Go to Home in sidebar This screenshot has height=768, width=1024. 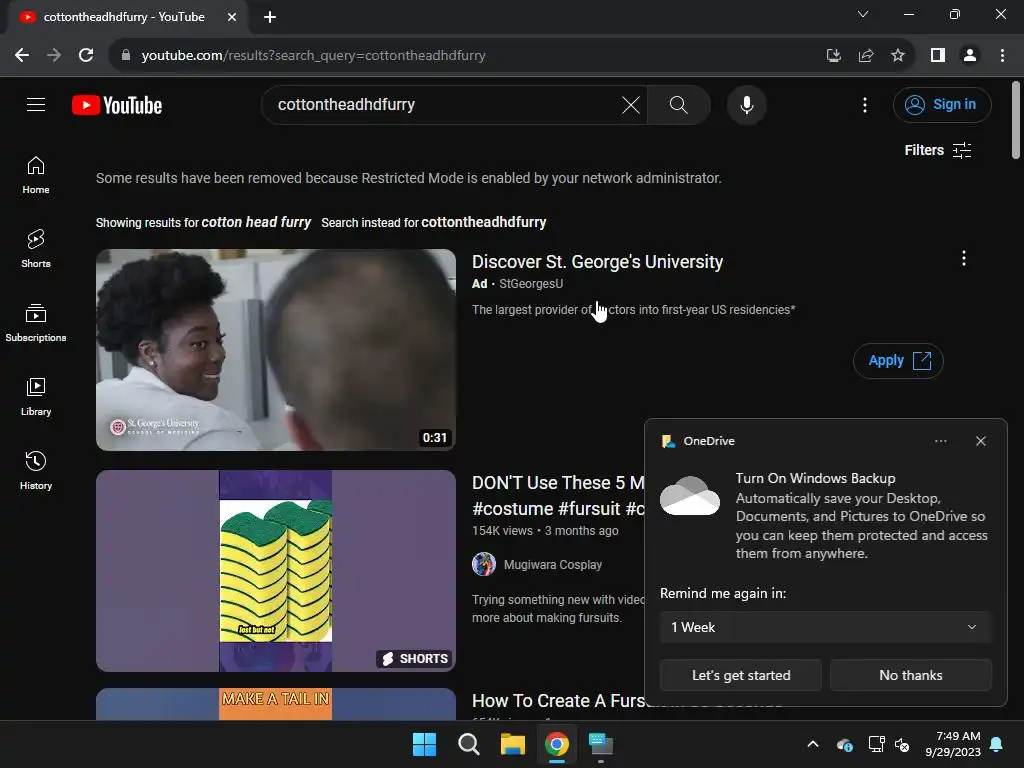(36, 176)
